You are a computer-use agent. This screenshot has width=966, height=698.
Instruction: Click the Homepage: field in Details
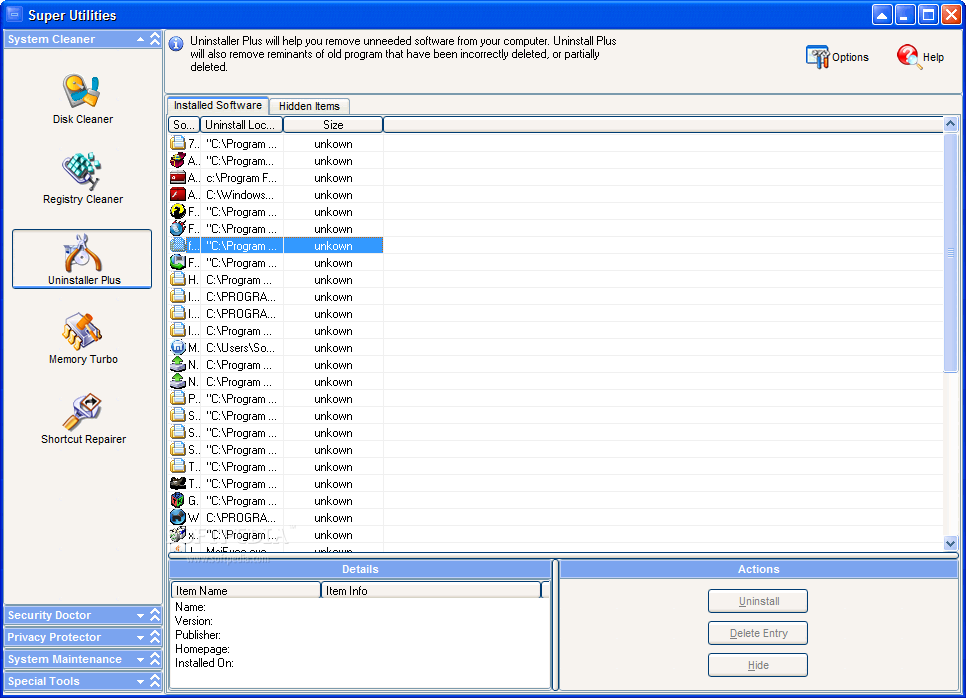[202, 649]
